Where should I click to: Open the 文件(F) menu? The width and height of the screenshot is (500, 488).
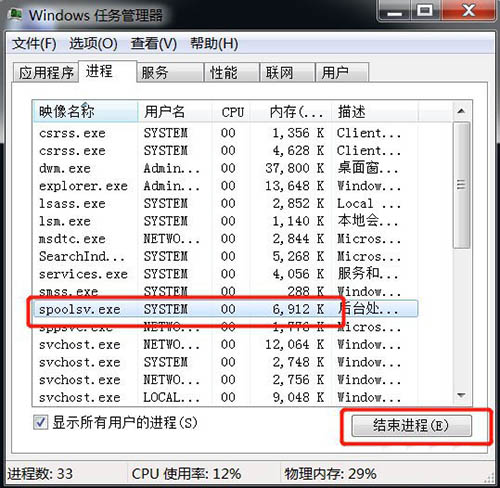(34, 44)
